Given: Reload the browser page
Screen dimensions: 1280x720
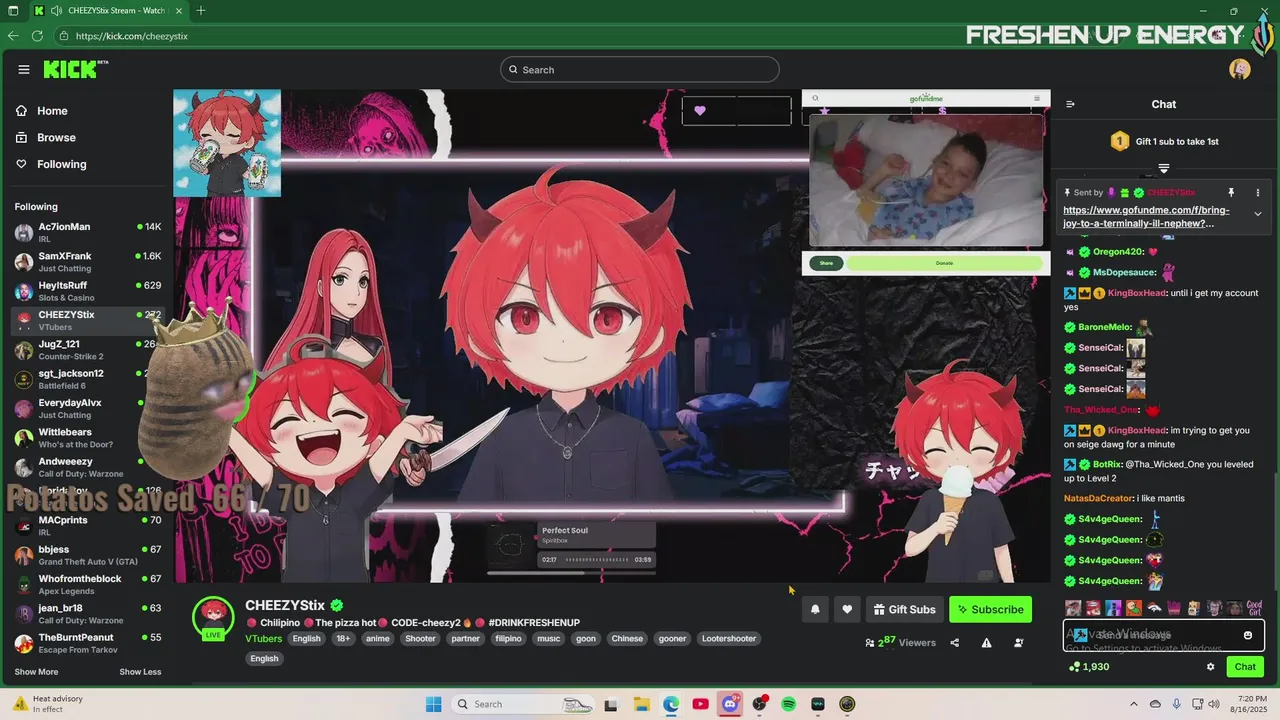Looking at the screenshot, I should pos(38,35).
